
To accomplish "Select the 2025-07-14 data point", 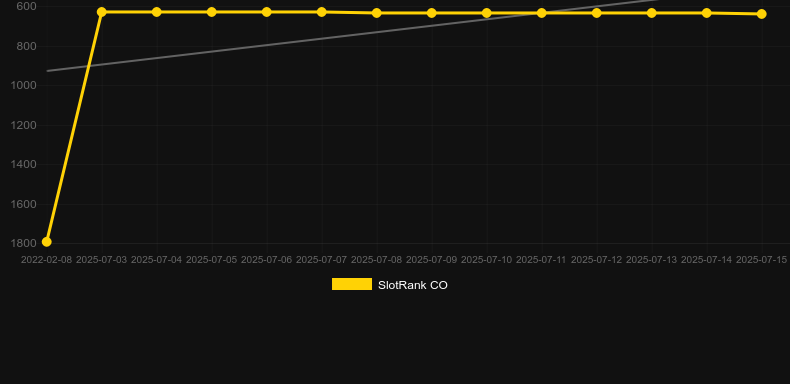I will 706,13.
